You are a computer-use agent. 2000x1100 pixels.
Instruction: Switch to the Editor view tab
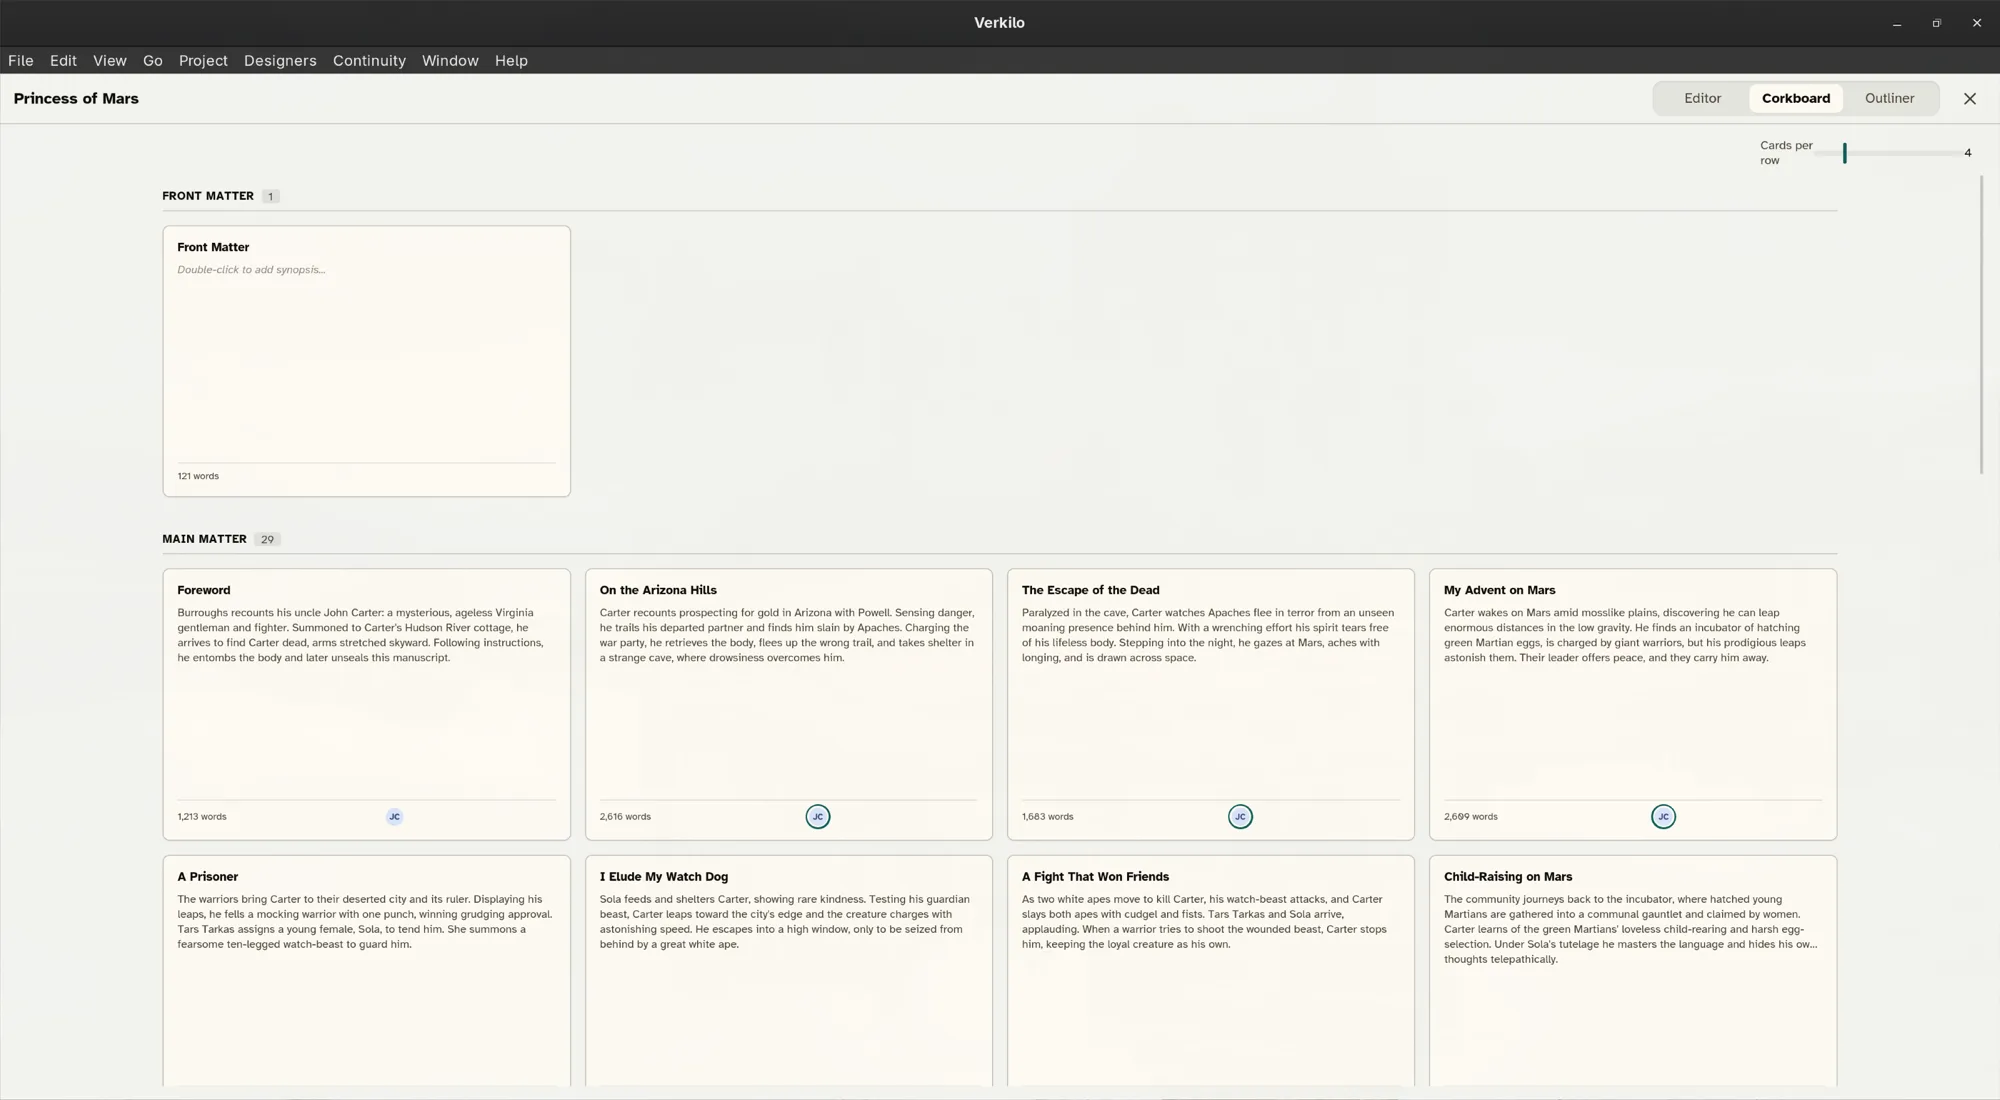pyautogui.click(x=1702, y=99)
